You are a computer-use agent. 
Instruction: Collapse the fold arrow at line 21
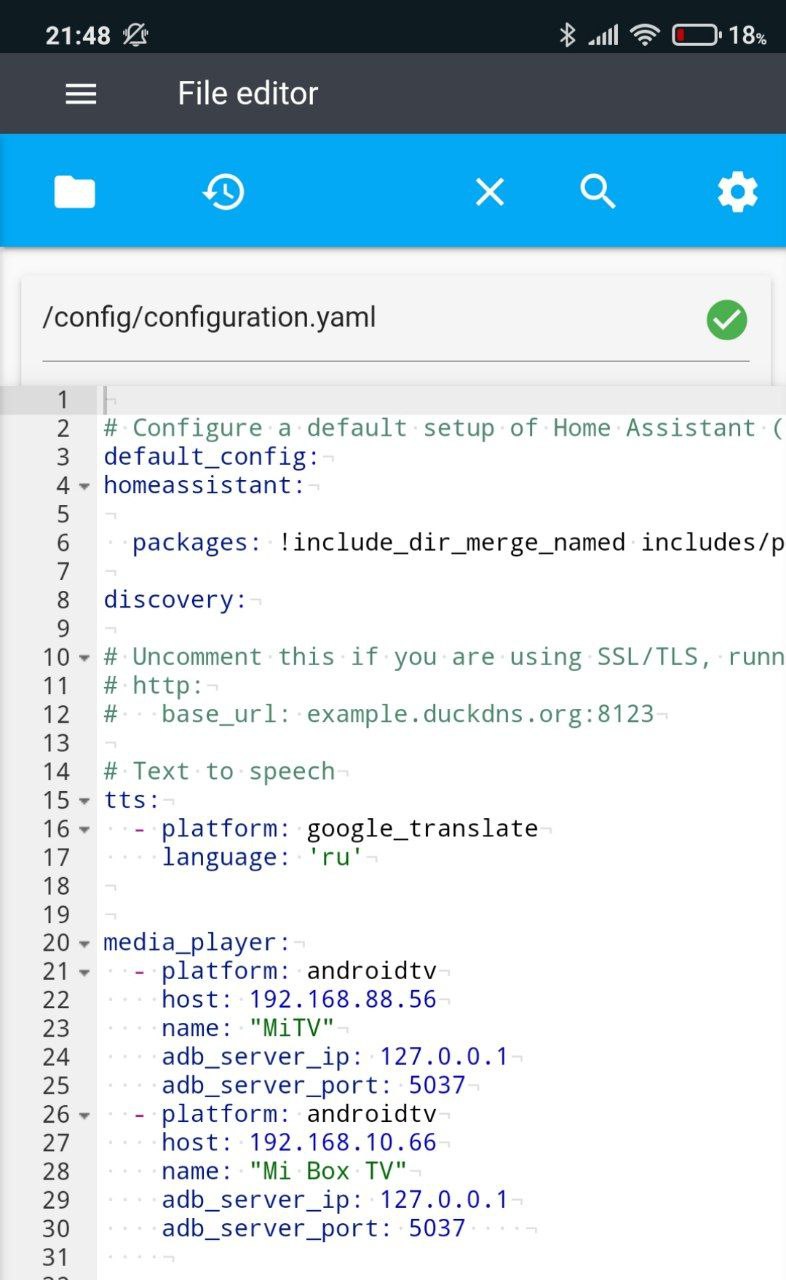pyautogui.click(x=84, y=972)
